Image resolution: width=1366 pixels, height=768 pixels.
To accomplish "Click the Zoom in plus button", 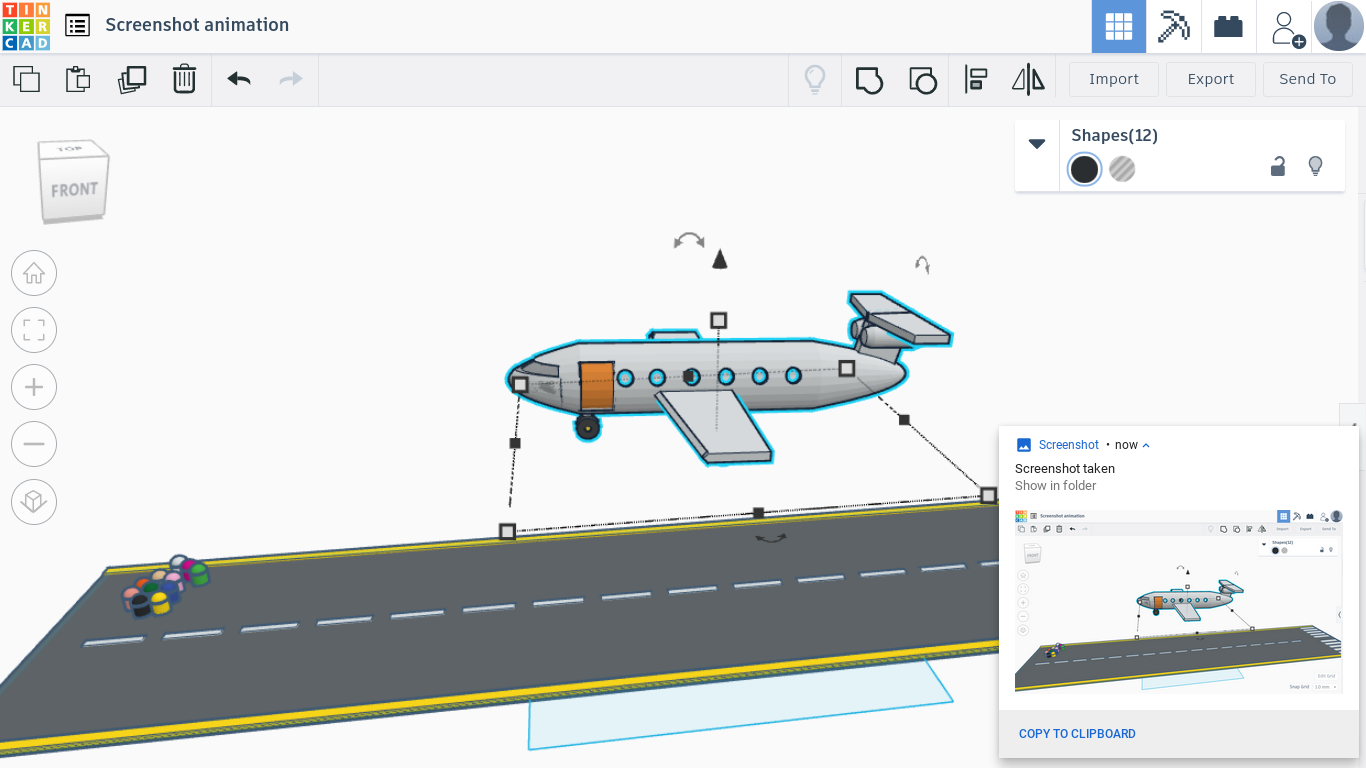I will [x=34, y=387].
